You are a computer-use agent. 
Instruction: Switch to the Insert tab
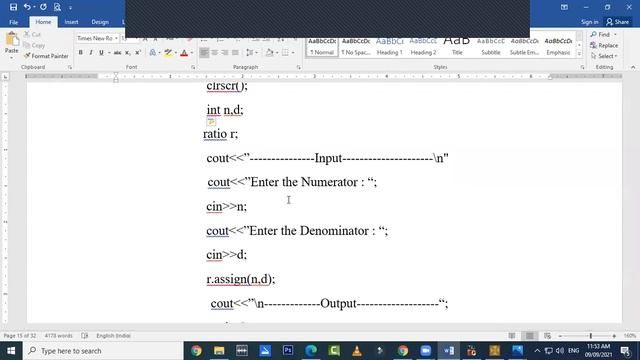(x=71, y=22)
